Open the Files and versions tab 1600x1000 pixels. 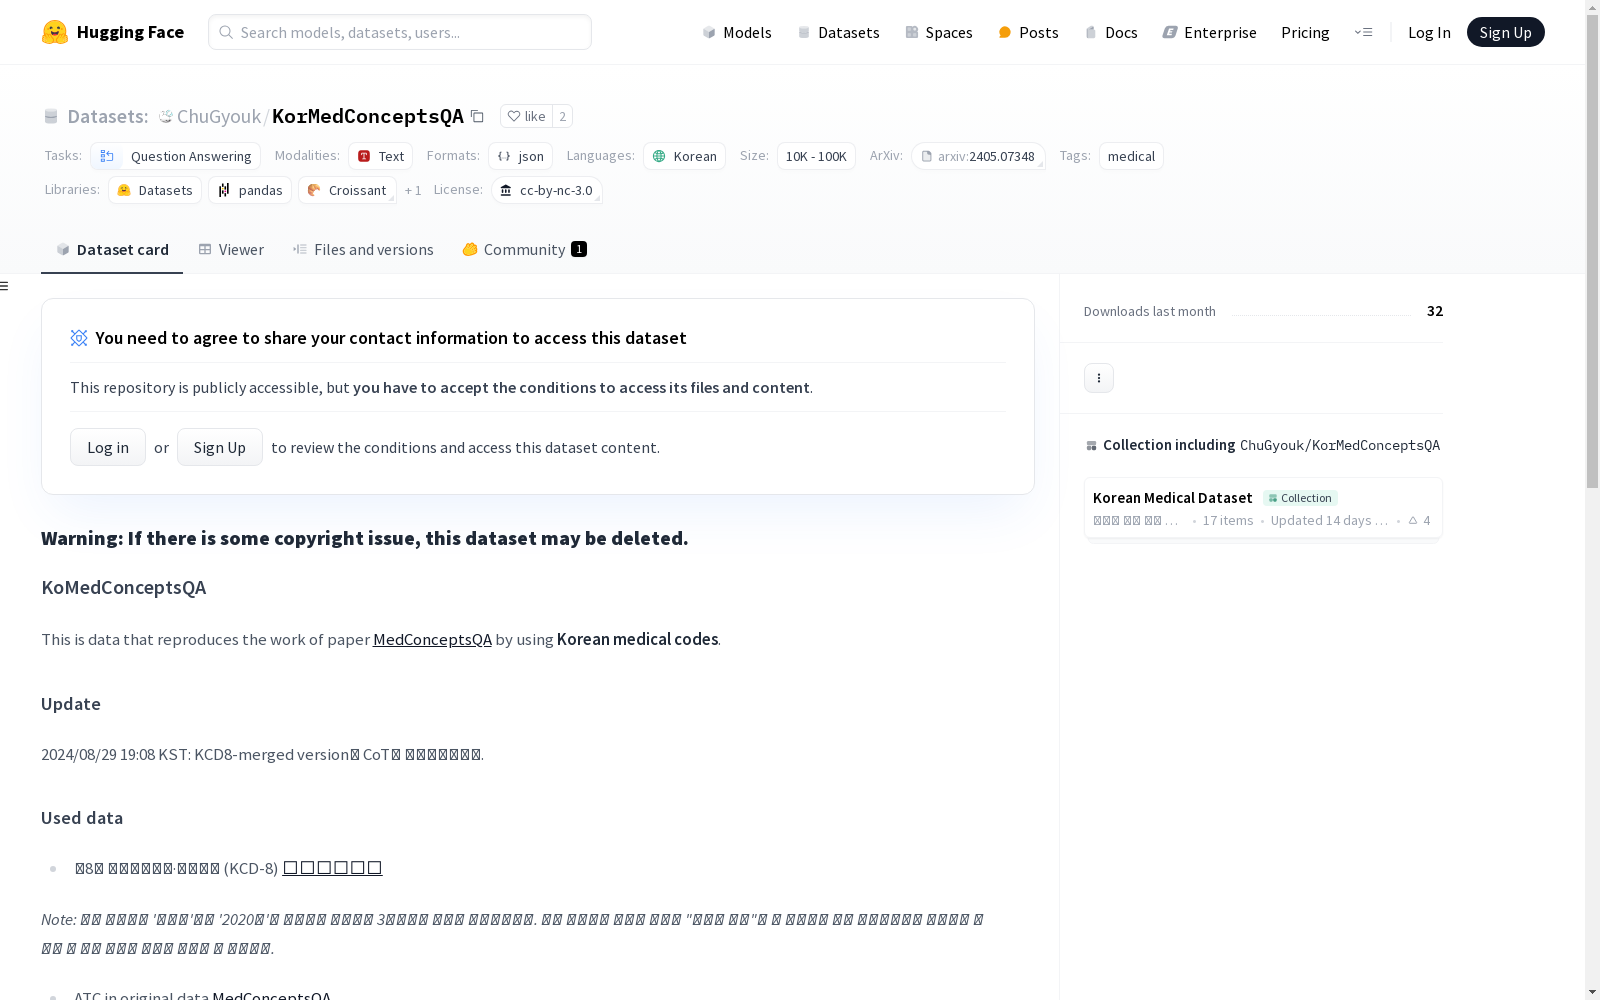click(363, 250)
